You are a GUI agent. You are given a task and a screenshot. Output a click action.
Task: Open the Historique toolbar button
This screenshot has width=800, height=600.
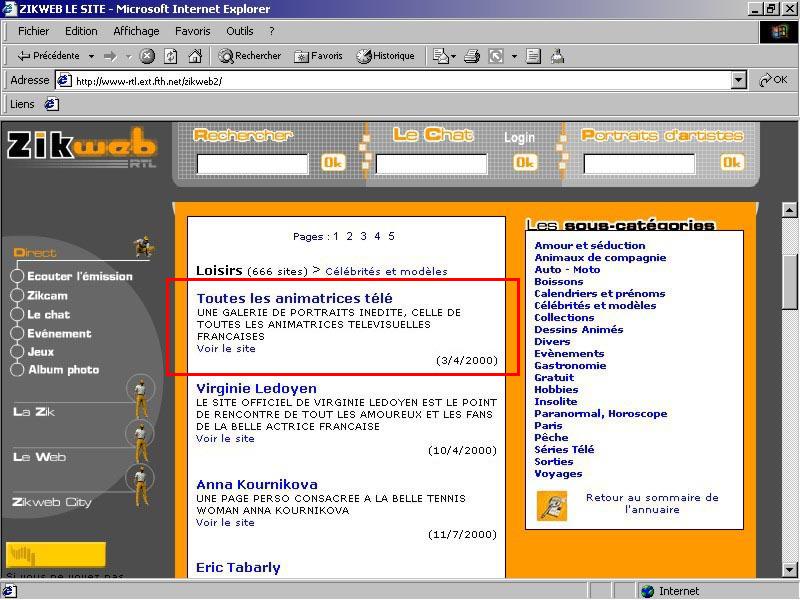pos(385,56)
